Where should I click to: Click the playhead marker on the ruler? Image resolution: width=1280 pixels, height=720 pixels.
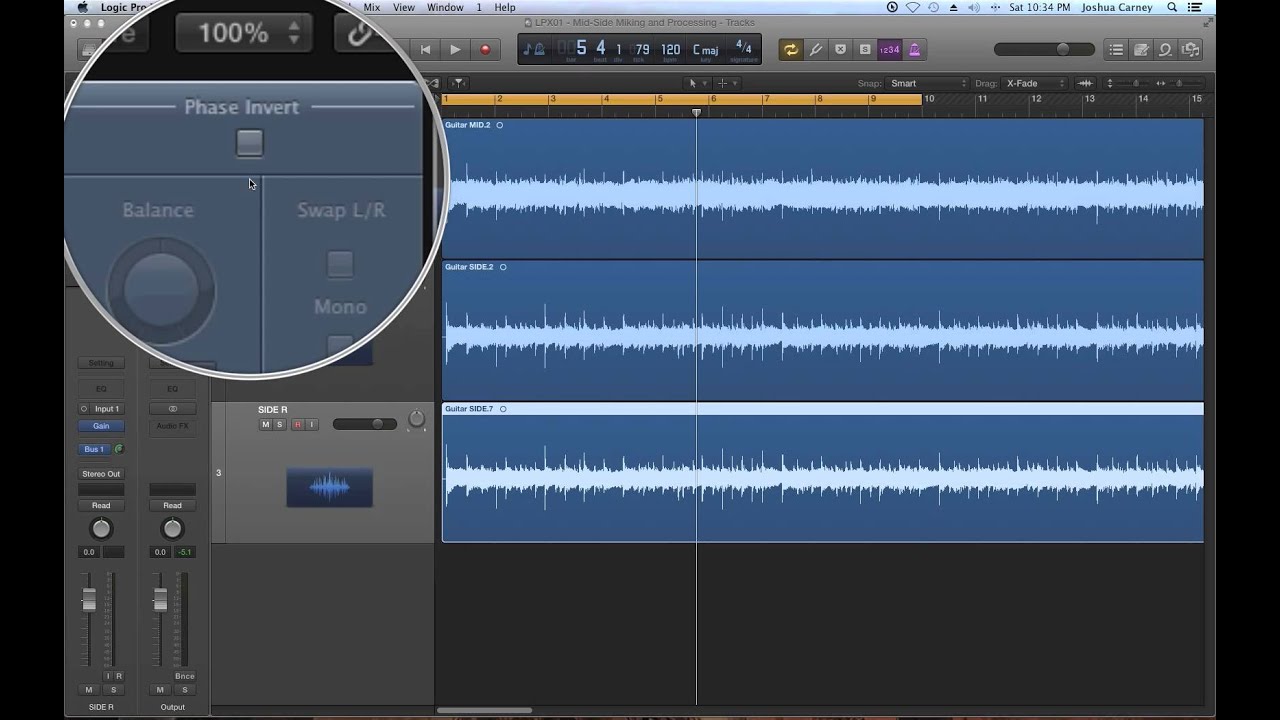pyautogui.click(x=697, y=112)
